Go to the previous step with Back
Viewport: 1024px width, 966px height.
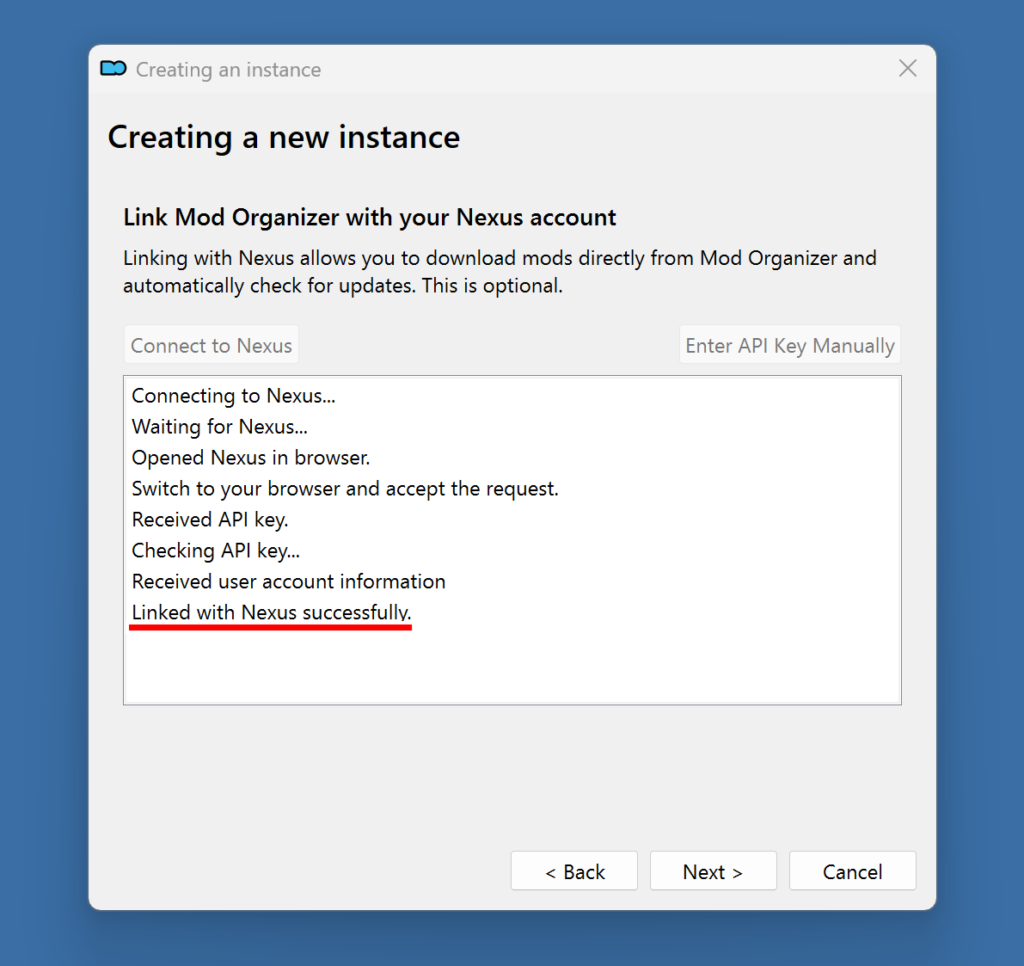click(574, 871)
